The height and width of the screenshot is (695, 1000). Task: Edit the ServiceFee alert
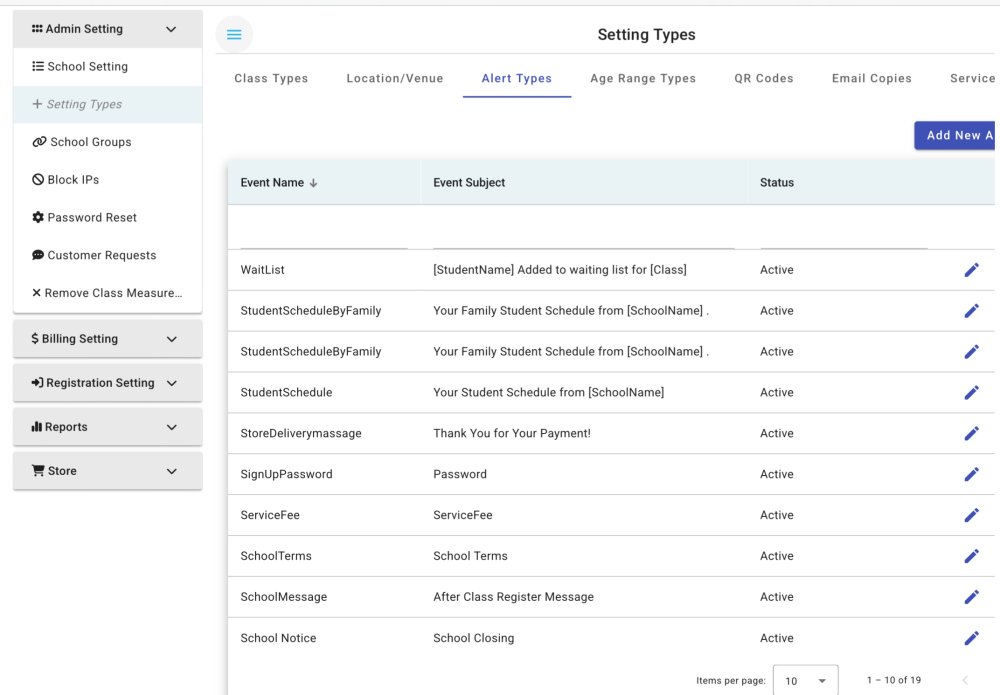pyautogui.click(x=971, y=515)
